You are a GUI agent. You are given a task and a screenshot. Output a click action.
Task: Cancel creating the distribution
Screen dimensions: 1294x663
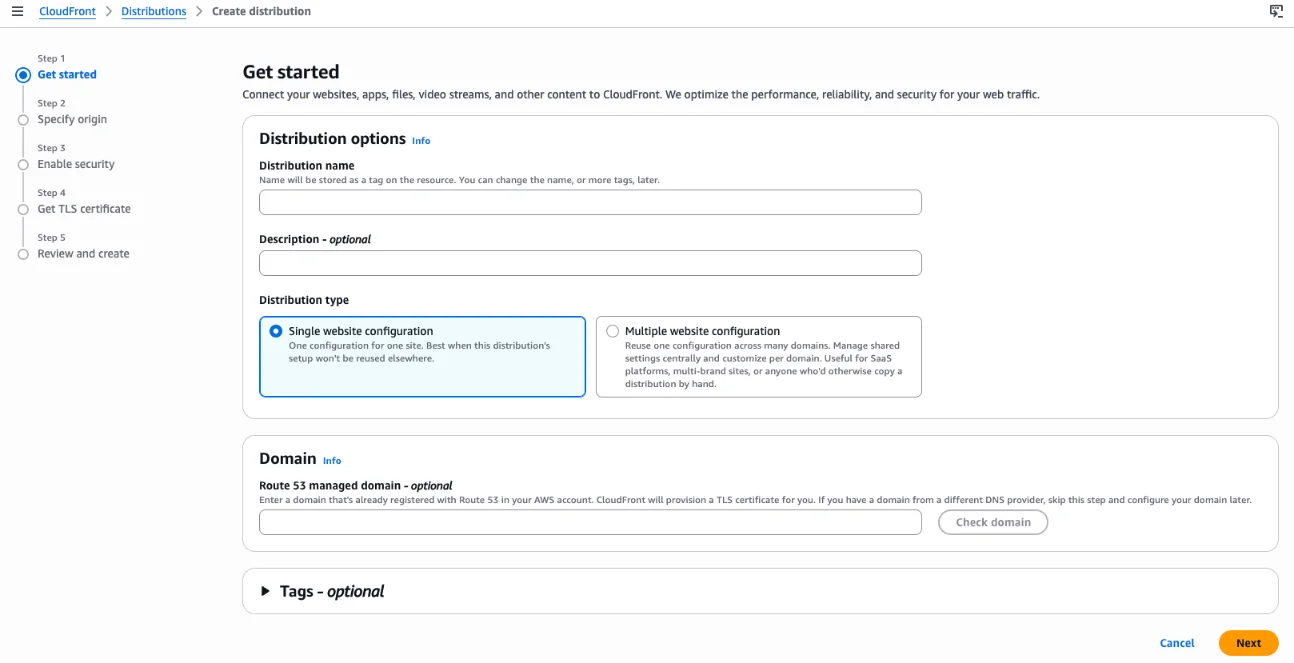[x=1177, y=643]
